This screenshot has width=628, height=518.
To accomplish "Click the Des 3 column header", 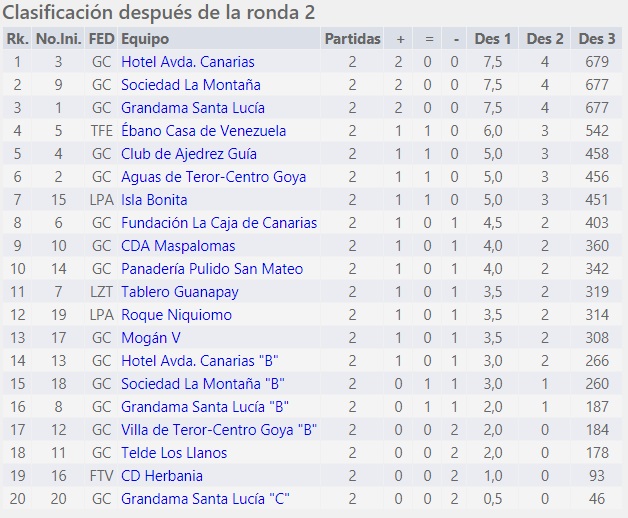I will pos(597,39).
